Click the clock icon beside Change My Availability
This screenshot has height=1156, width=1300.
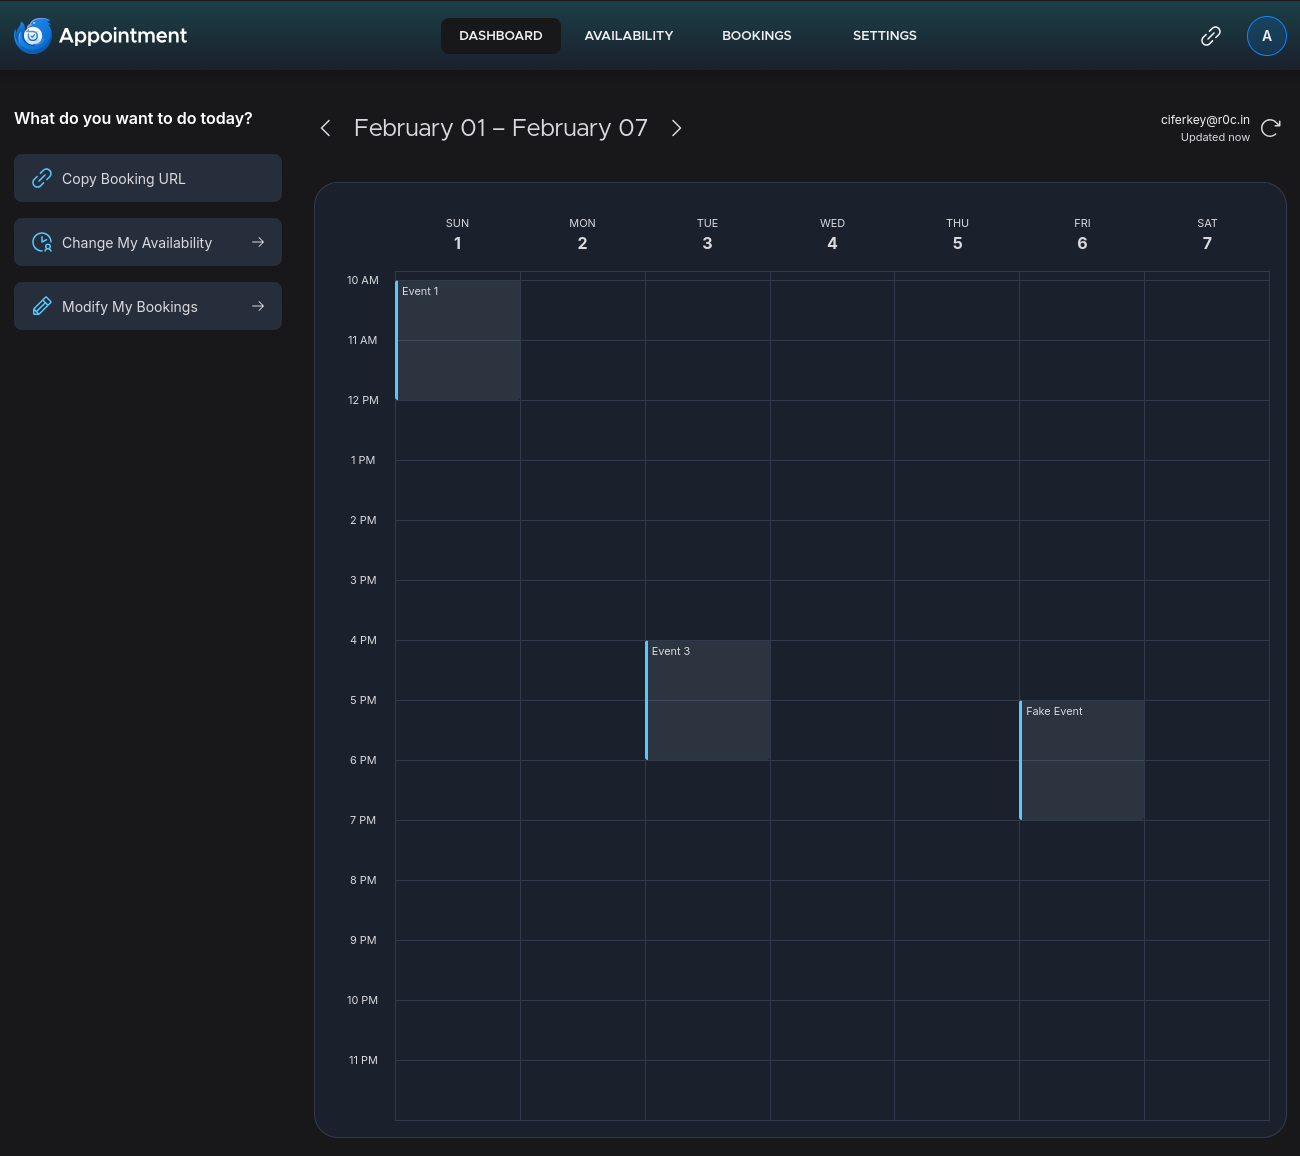(x=42, y=242)
